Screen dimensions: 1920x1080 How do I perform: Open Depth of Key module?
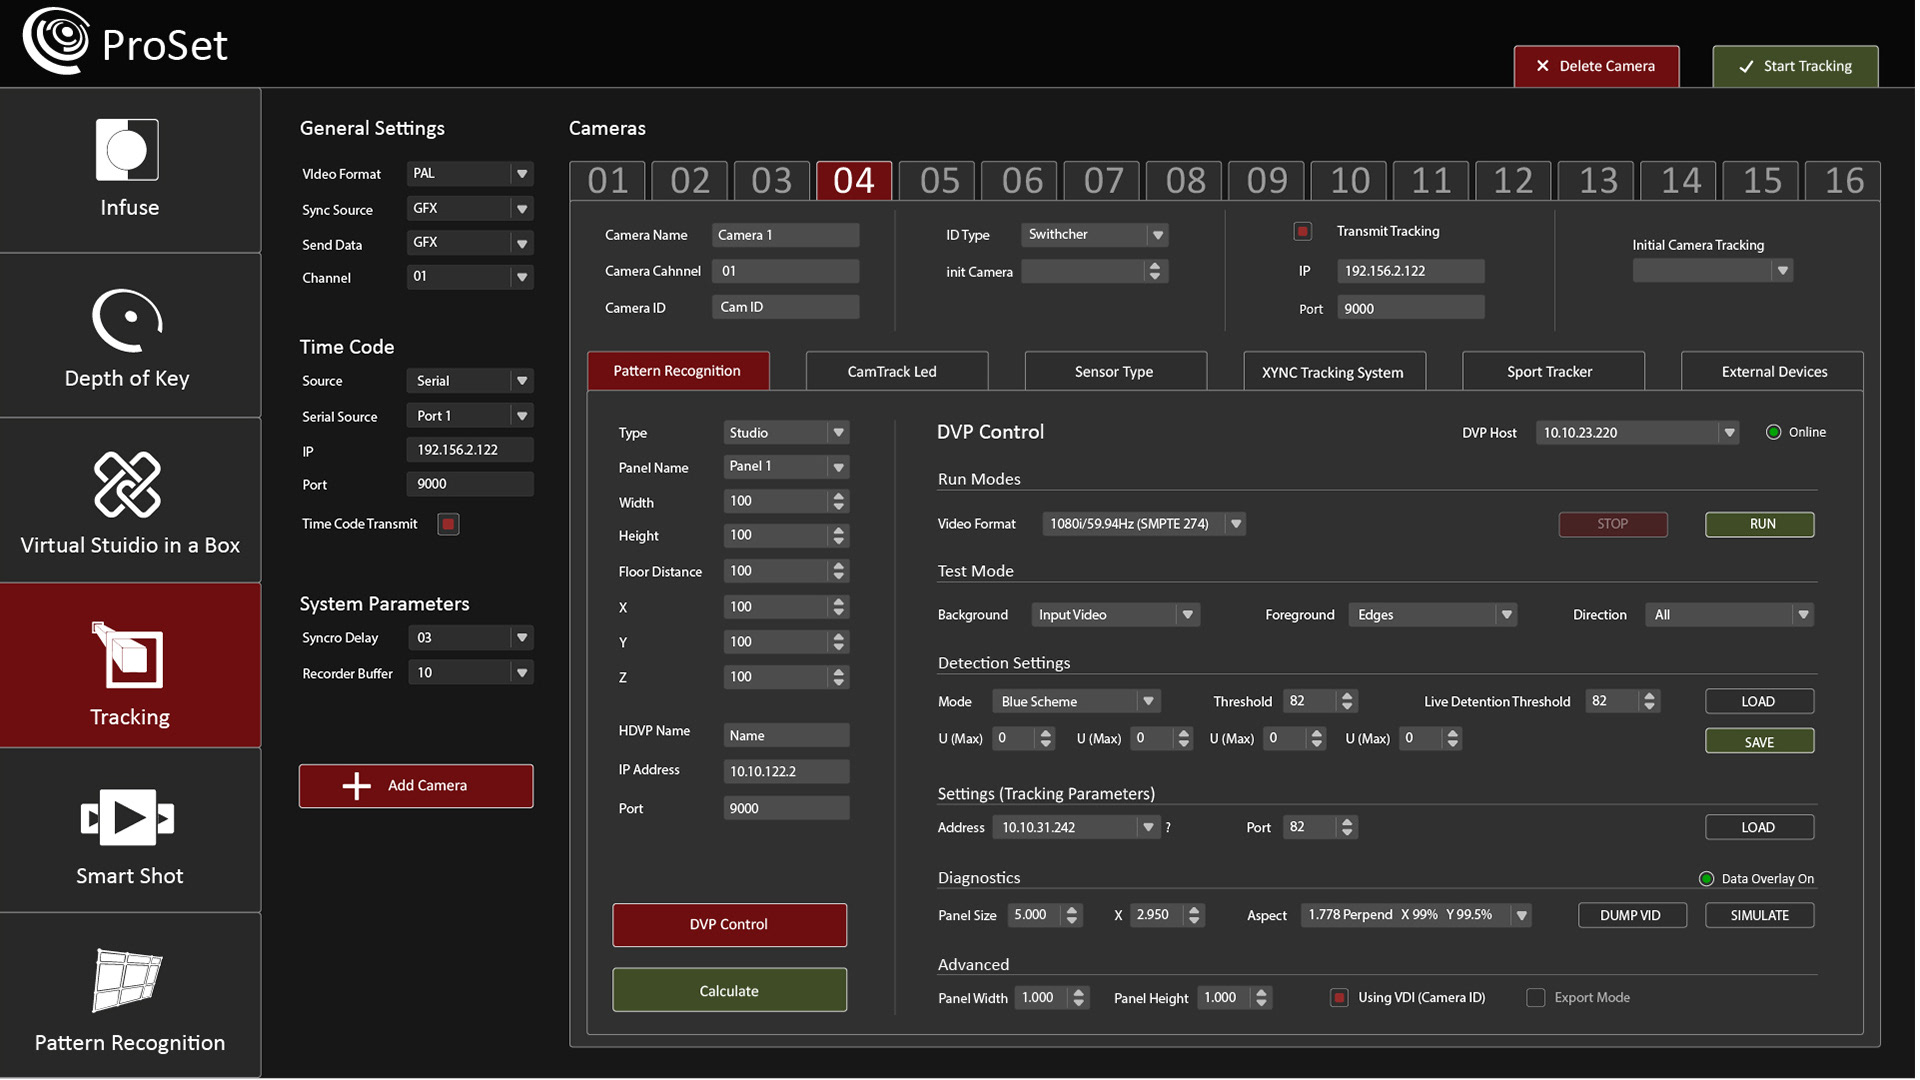click(127, 321)
